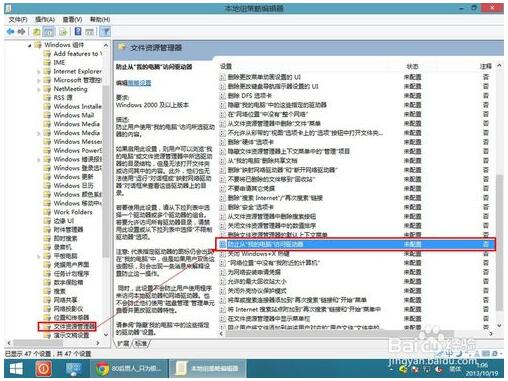
Task: Select the RSS 源 tree folder
Action: tap(58, 98)
